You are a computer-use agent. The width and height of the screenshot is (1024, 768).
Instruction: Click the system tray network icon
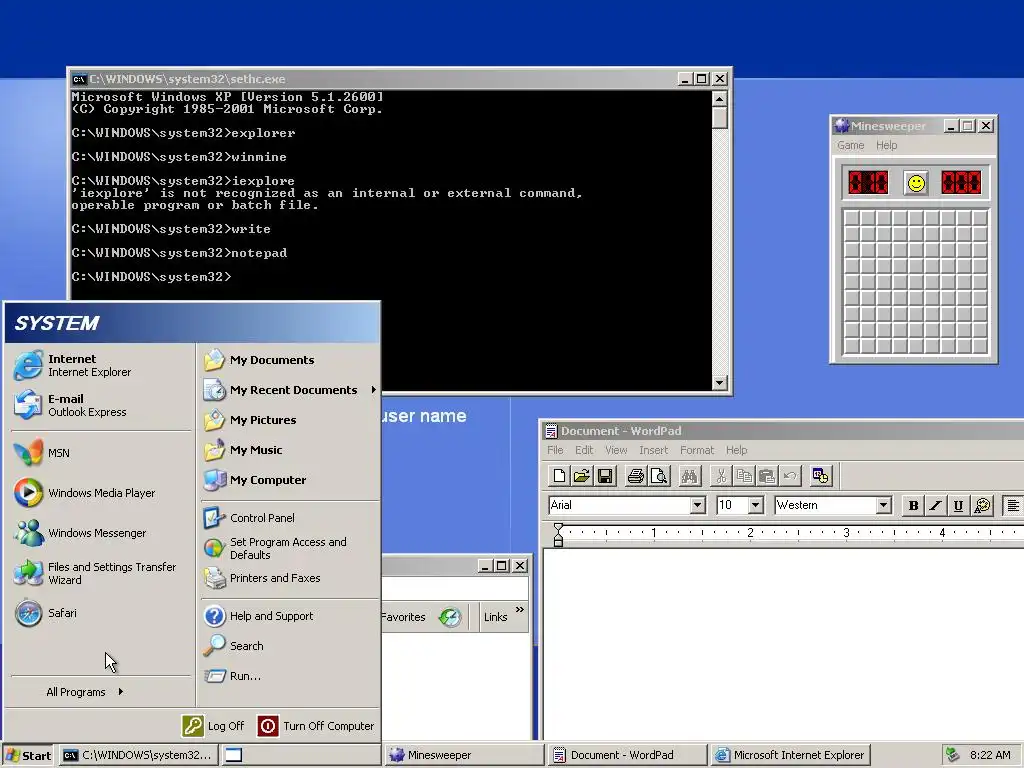point(953,755)
